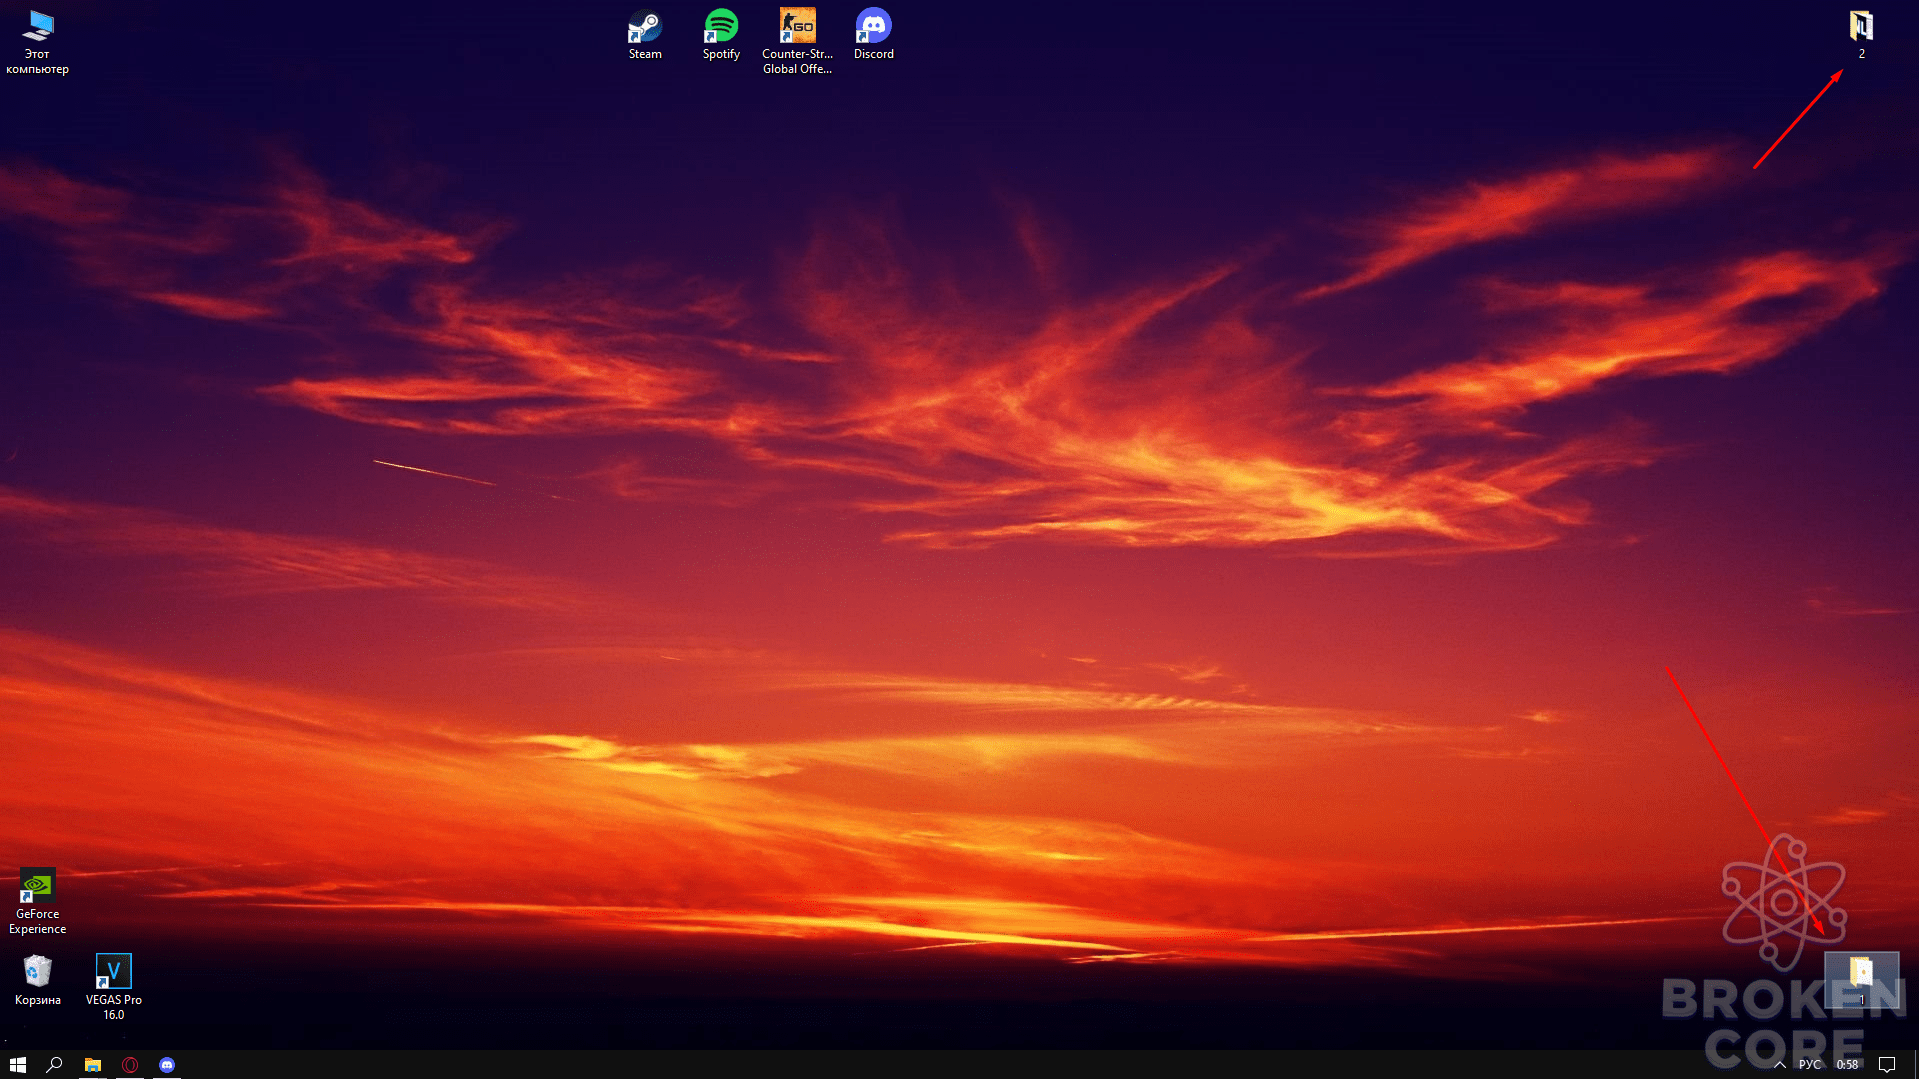This screenshot has height=1079, width=1919.
Task: Open the notification action center
Action: point(1887,1065)
